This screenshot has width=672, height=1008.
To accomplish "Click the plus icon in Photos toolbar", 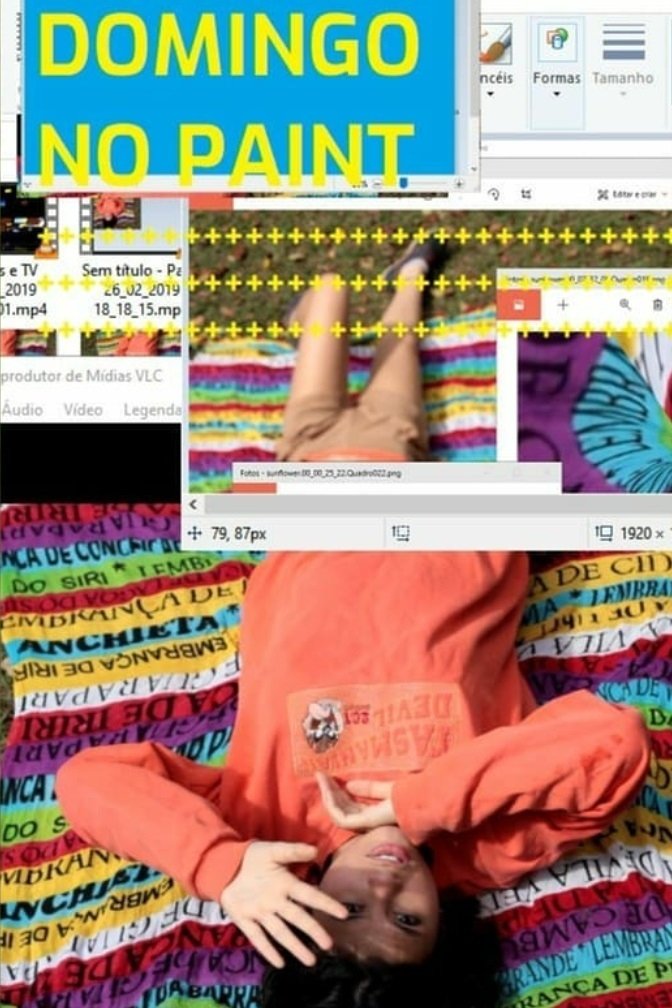I will [562, 304].
